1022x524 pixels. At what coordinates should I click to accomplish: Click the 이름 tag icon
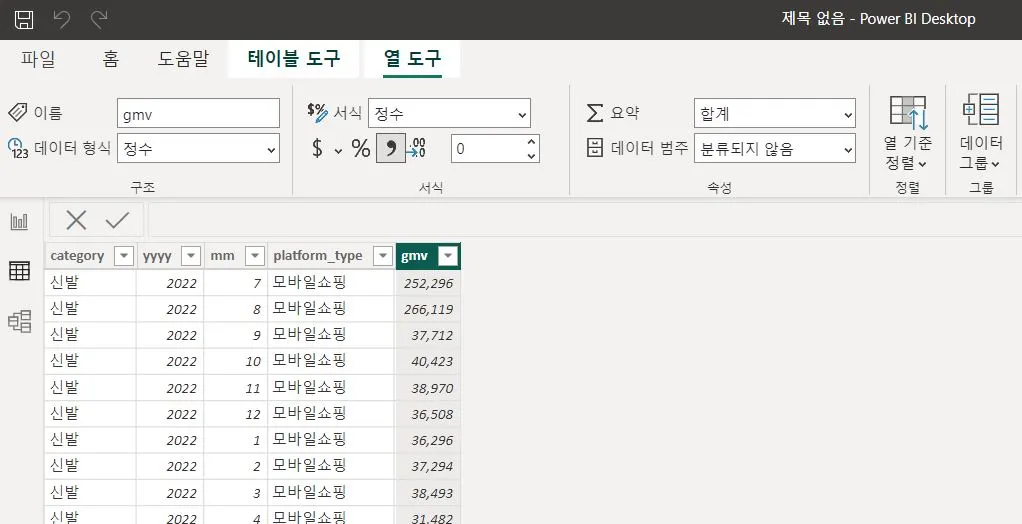18,112
